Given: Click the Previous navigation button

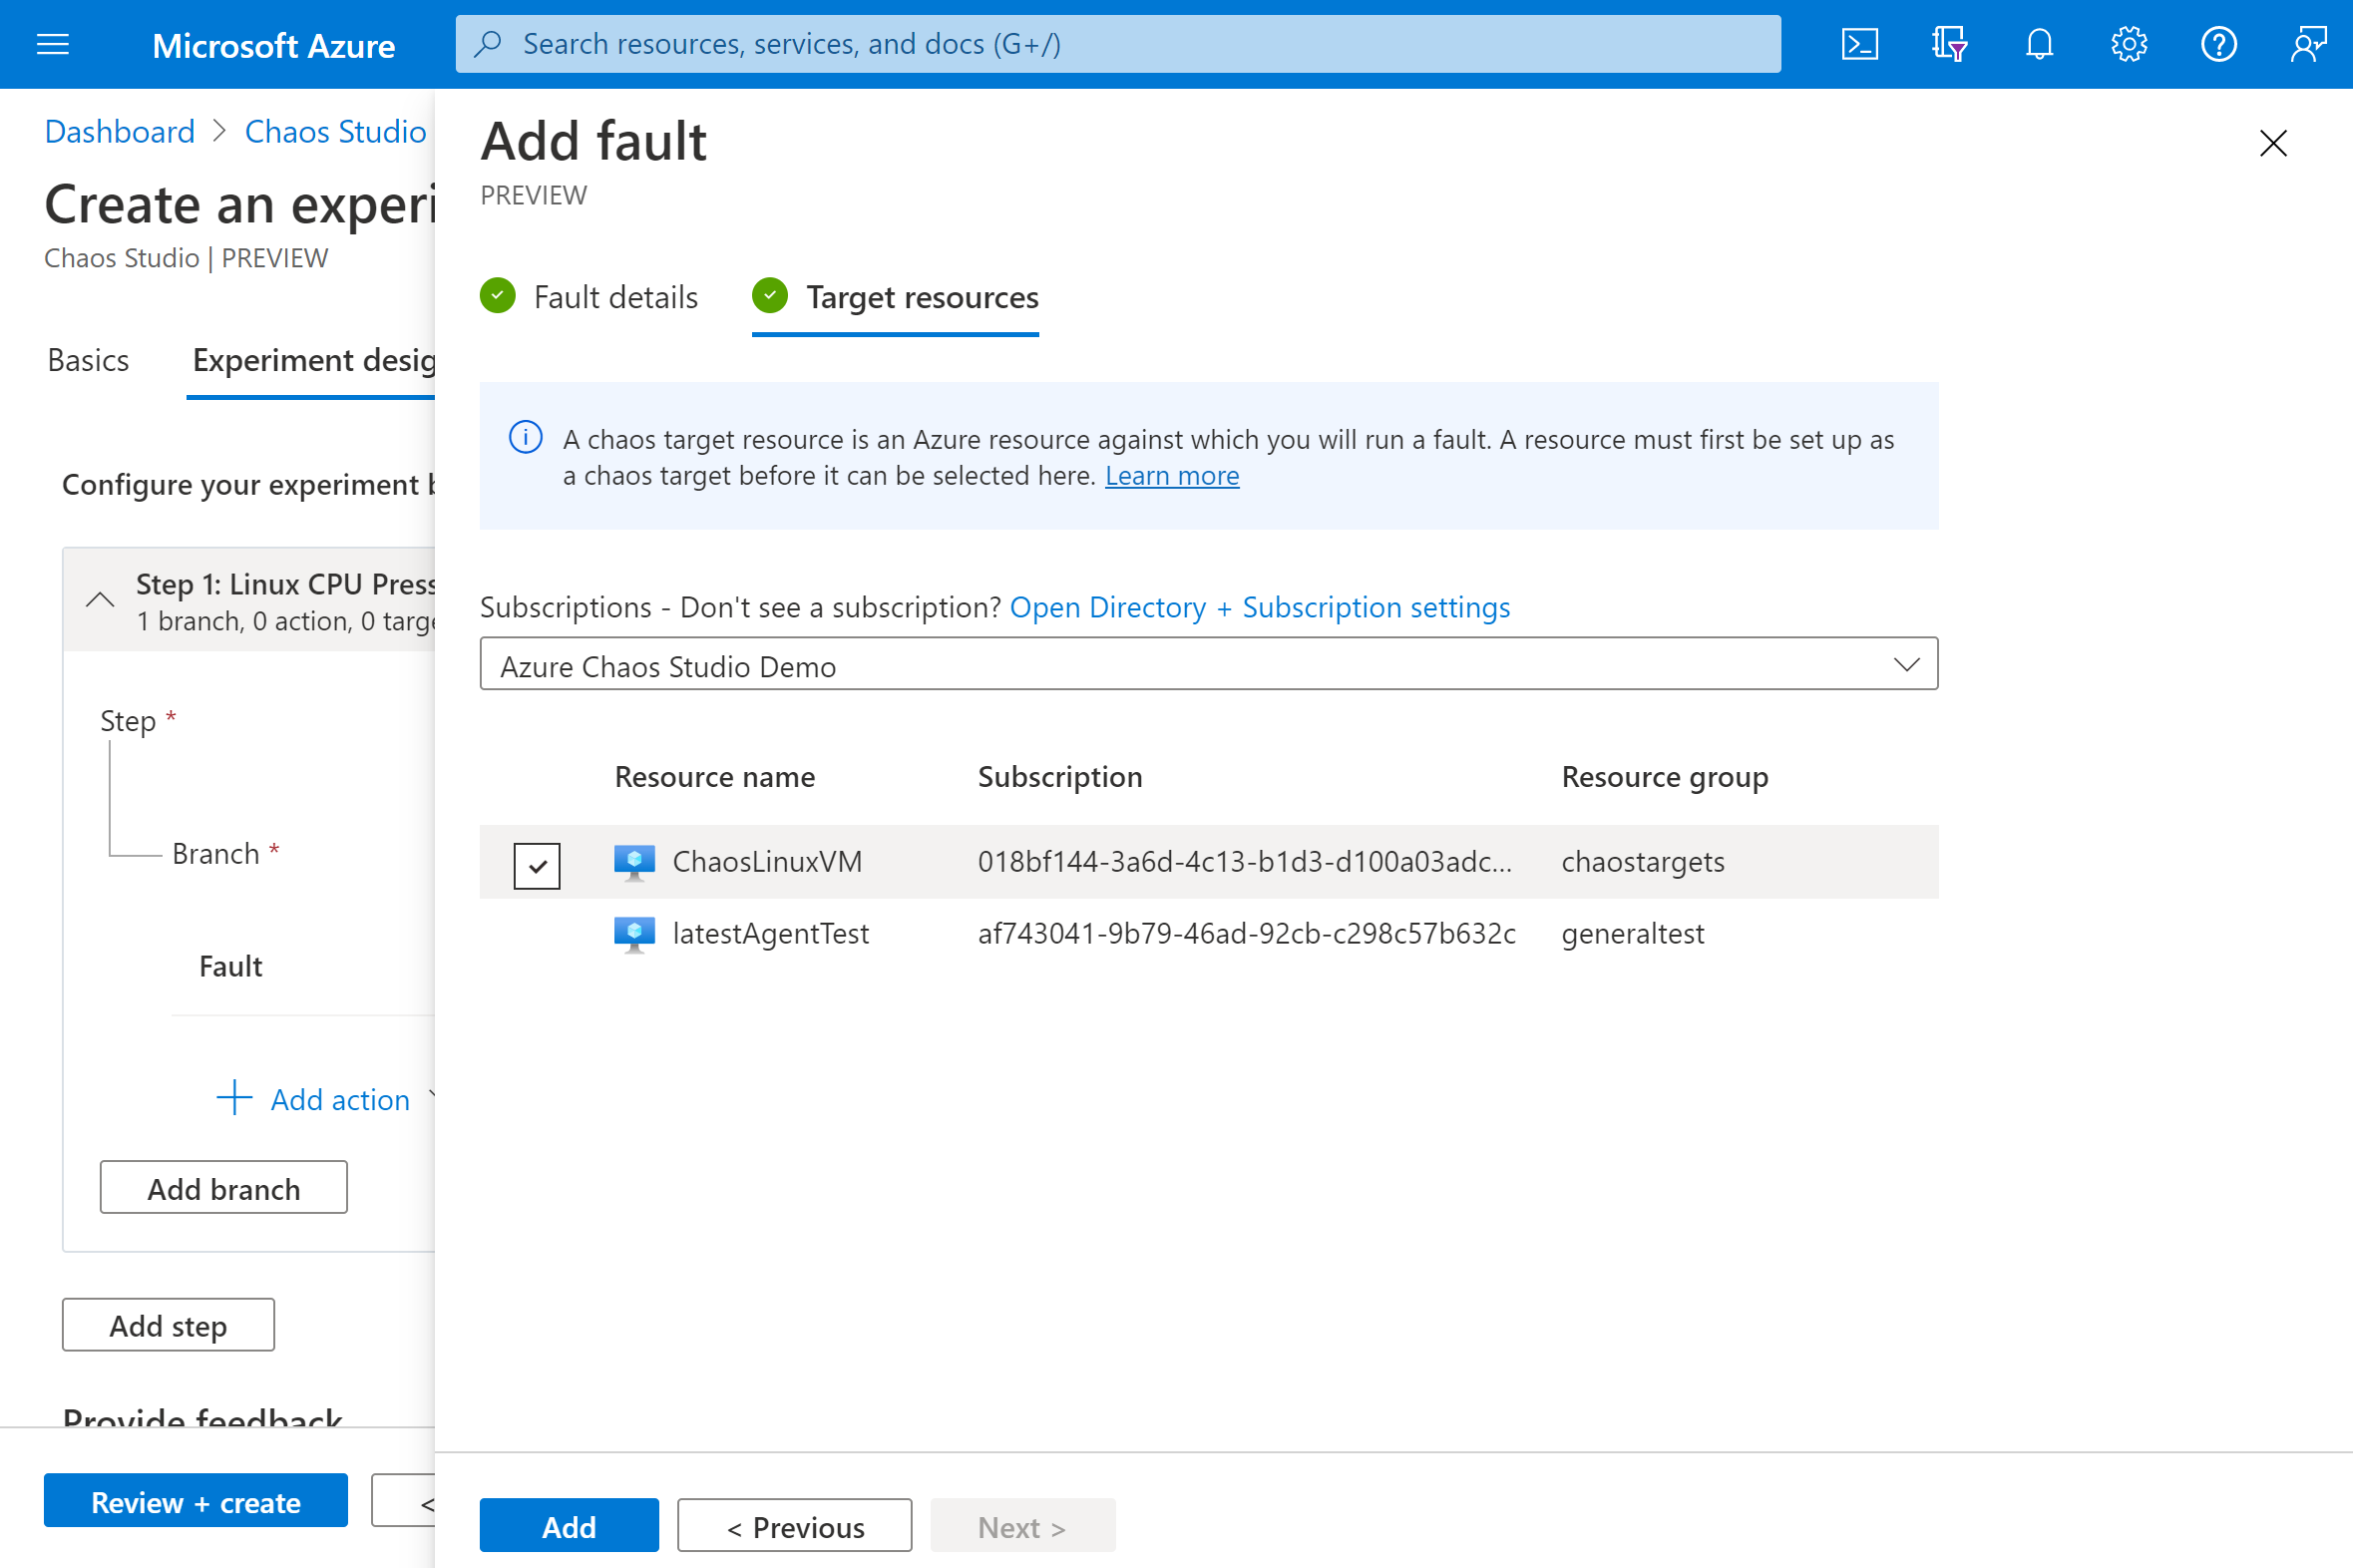Looking at the screenshot, I should [794, 1524].
